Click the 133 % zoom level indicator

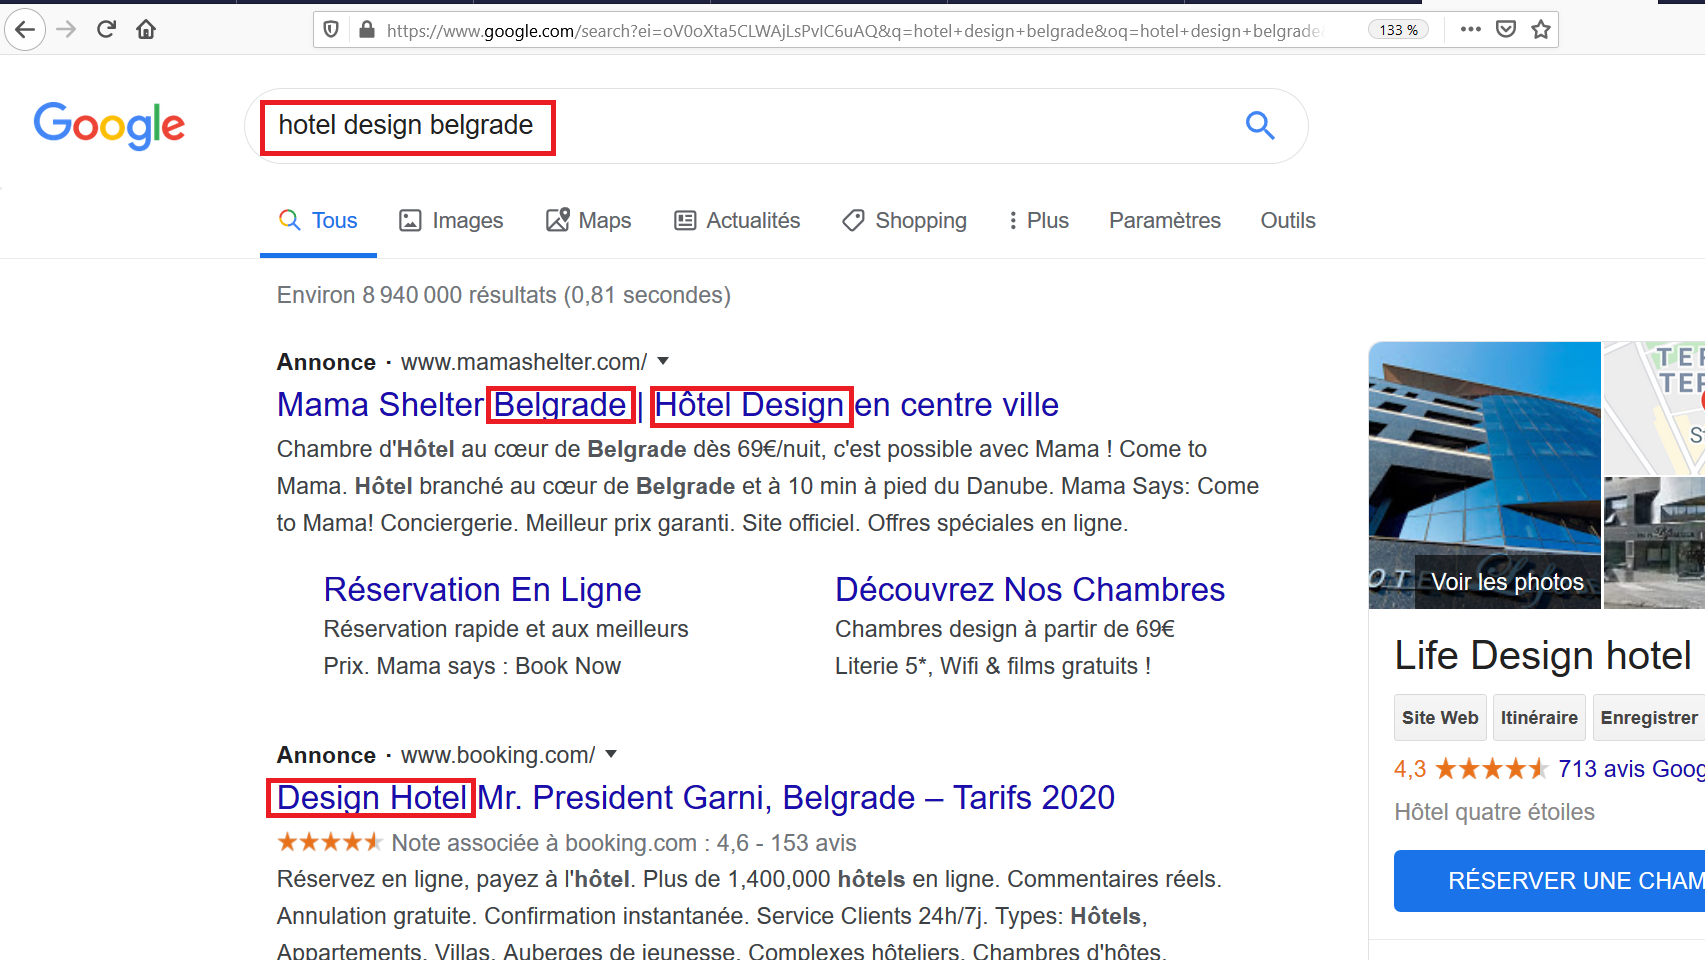pyautogui.click(x=1398, y=30)
